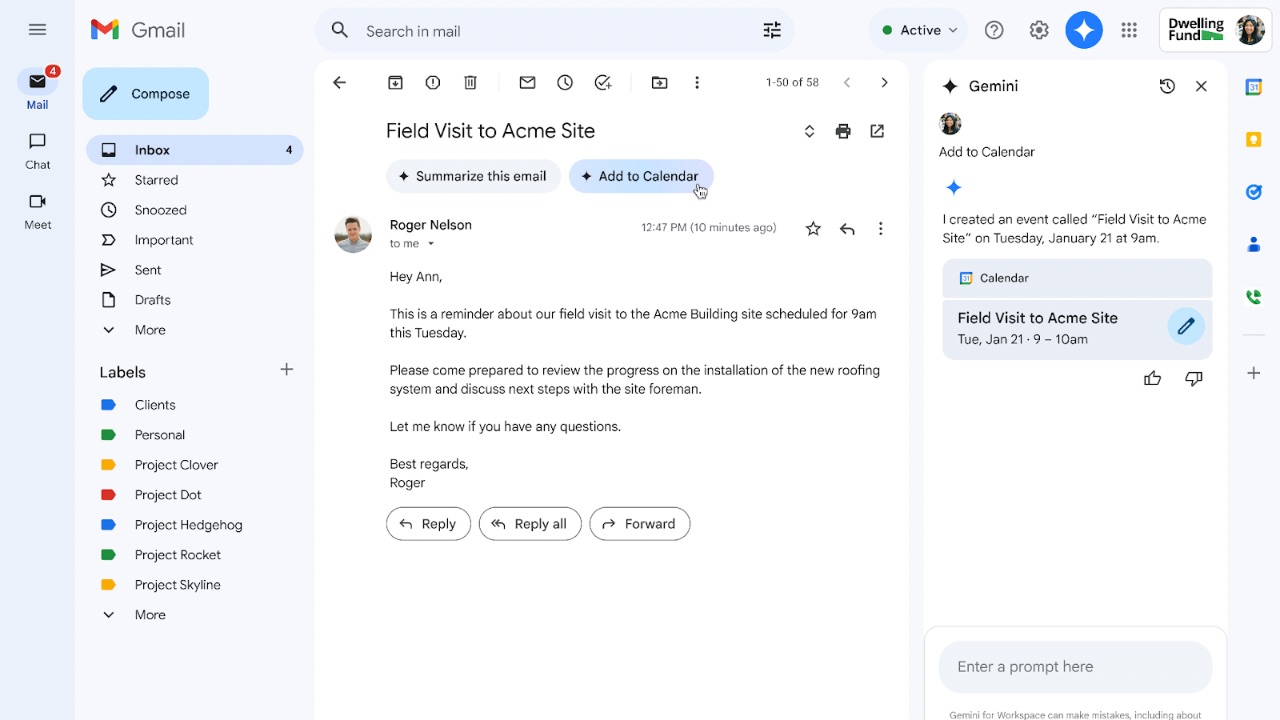Snooze this email with clock icon
Image resolution: width=1280 pixels, height=720 pixels.
tap(565, 83)
